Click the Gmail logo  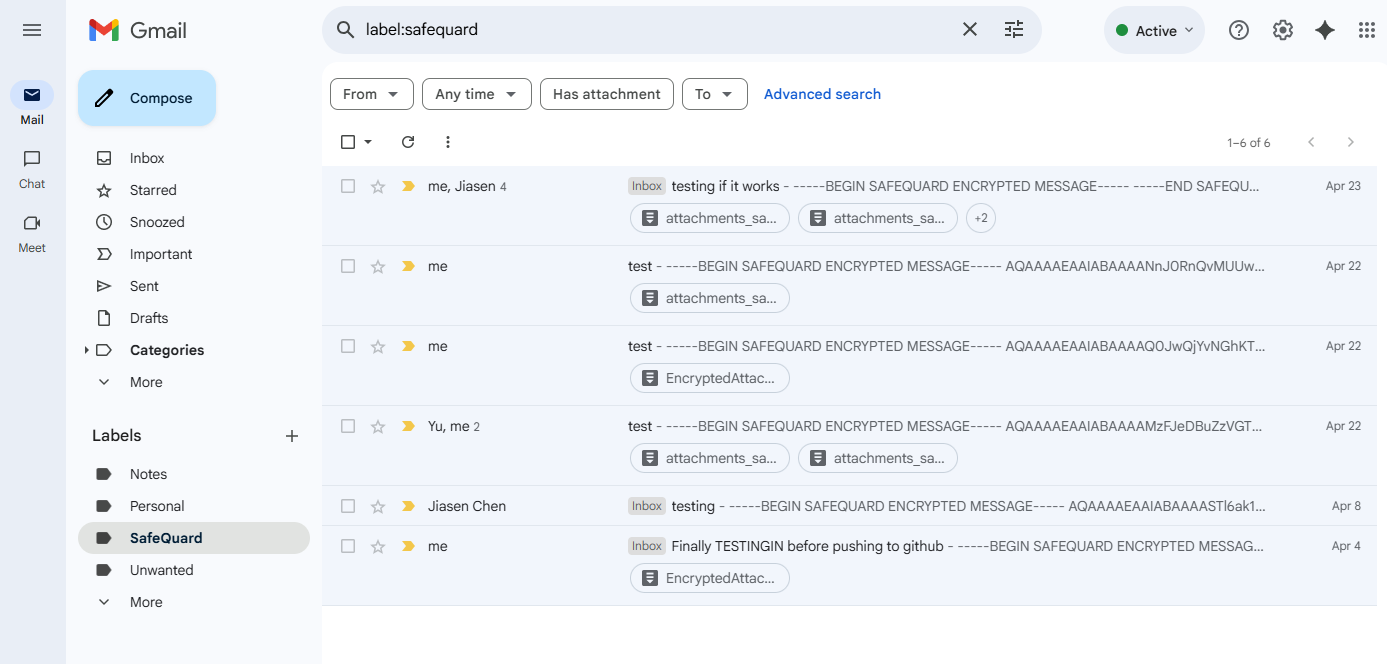pos(138,30)
